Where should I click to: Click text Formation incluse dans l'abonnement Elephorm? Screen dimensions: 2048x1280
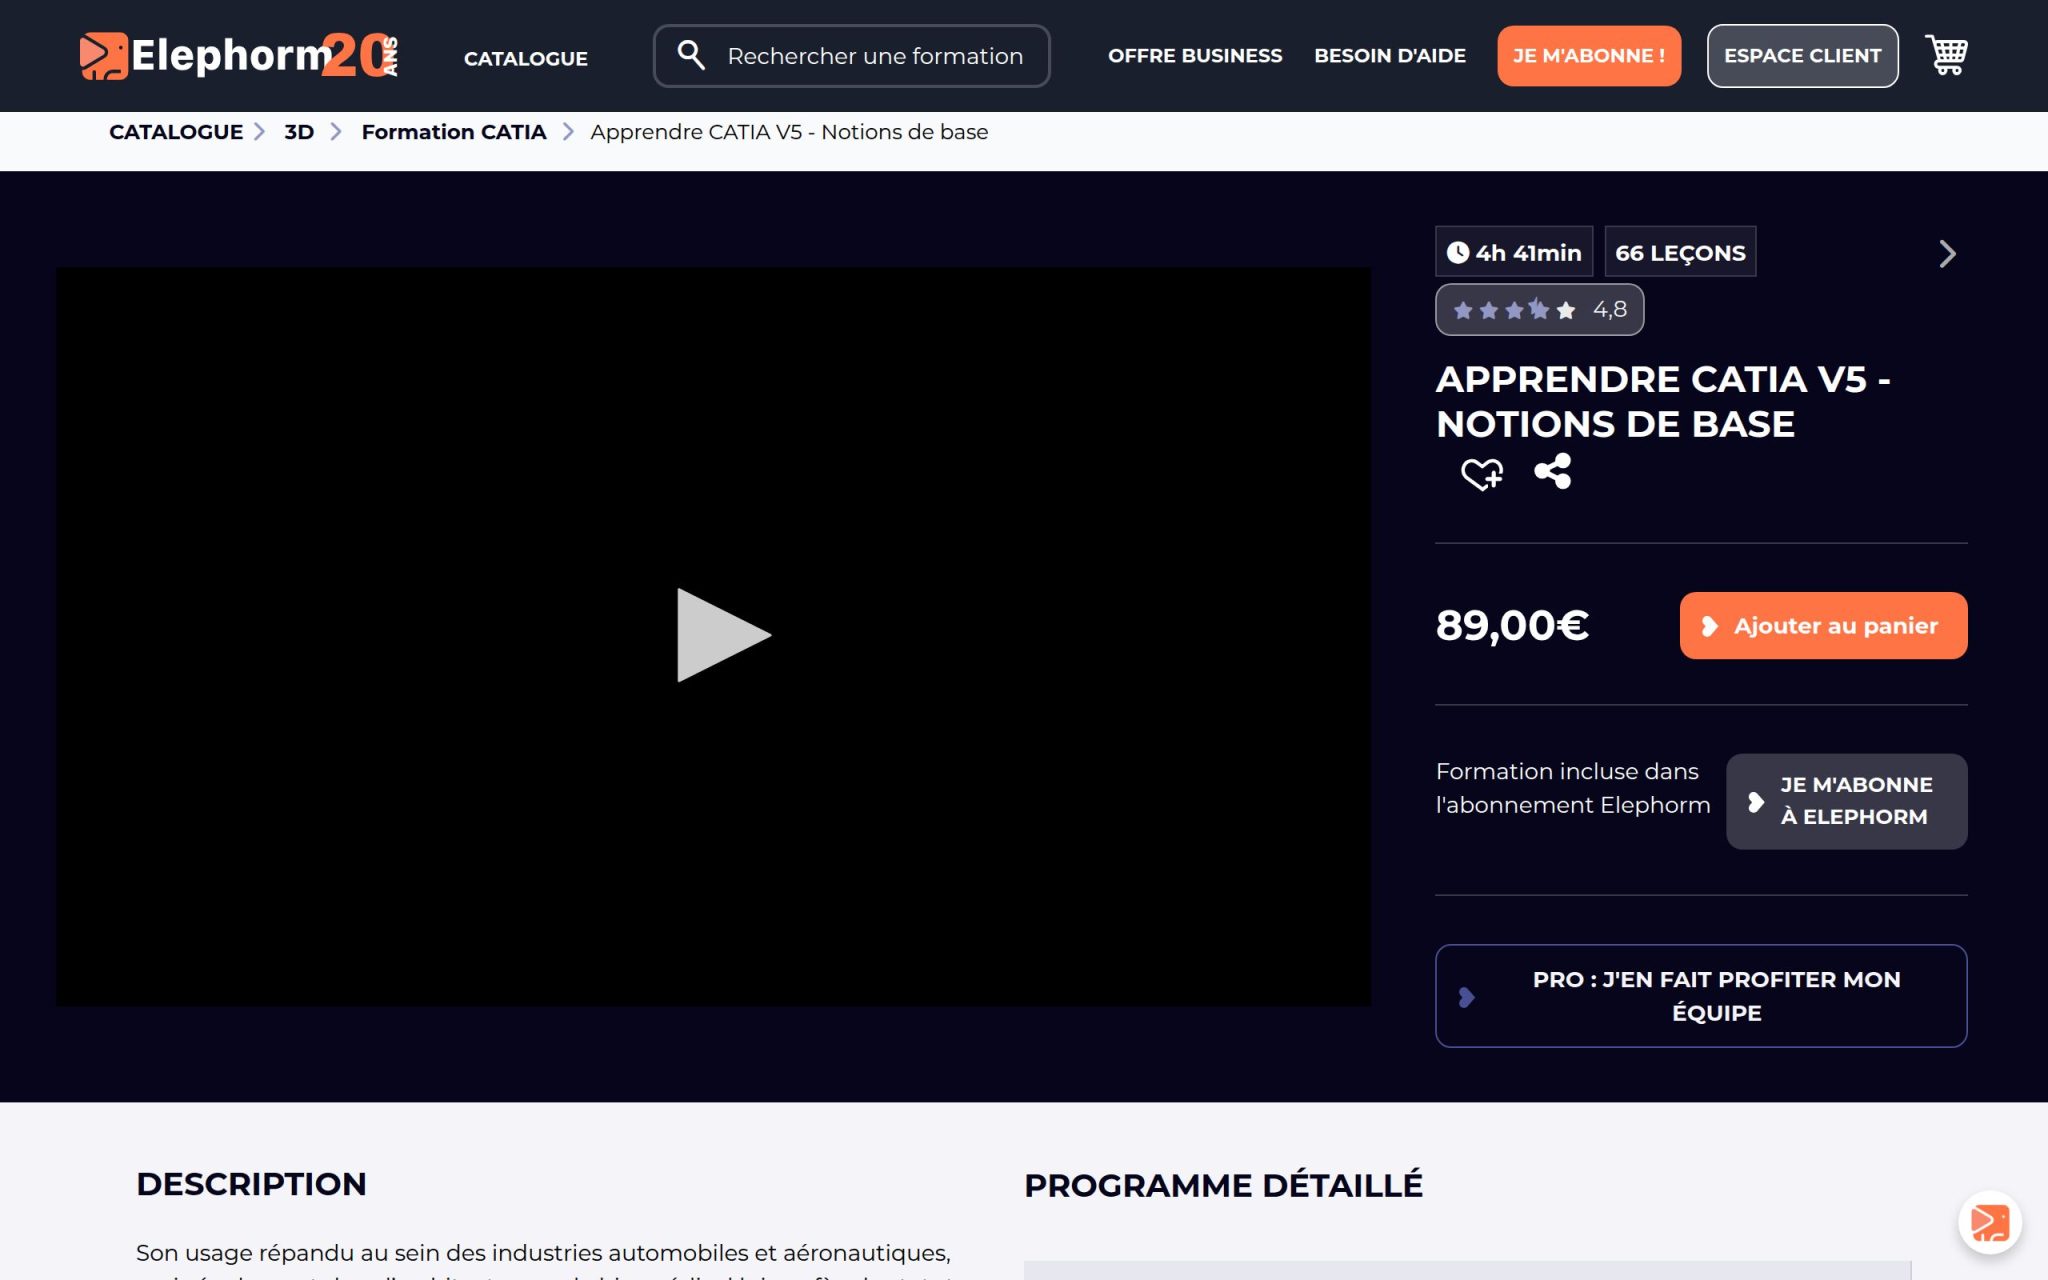pyautogui.click(x=1573, y=788)
